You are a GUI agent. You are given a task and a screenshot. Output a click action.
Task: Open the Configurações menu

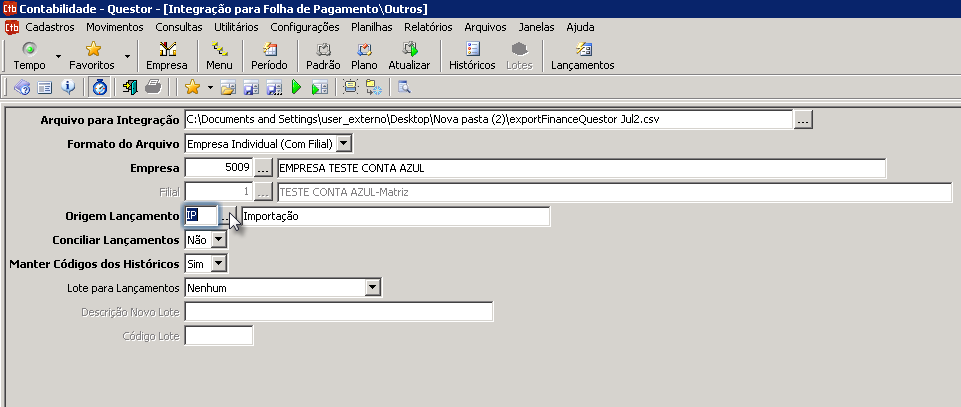click(x=305, y=27)
